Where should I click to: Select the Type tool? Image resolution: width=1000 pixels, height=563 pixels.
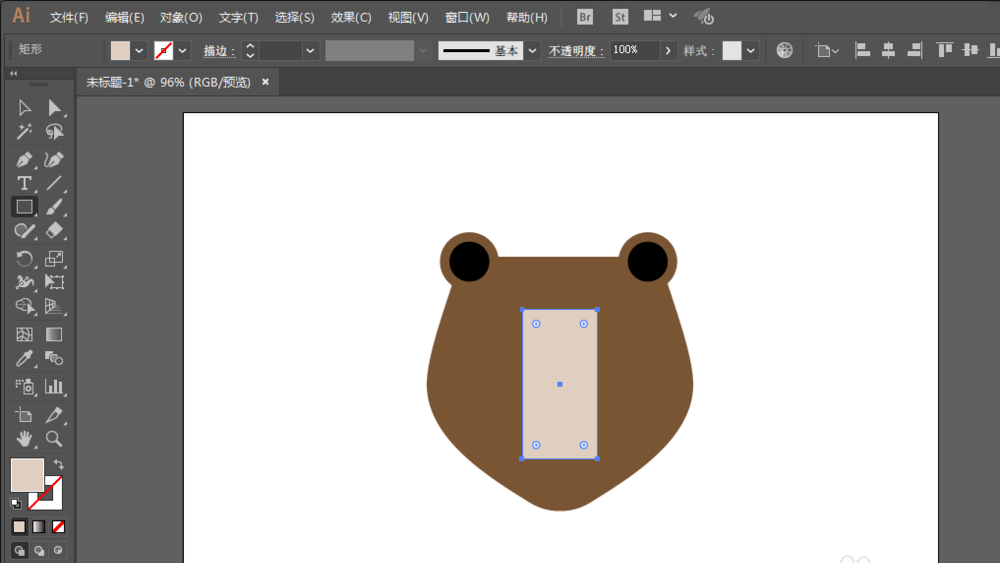point(24,184)
